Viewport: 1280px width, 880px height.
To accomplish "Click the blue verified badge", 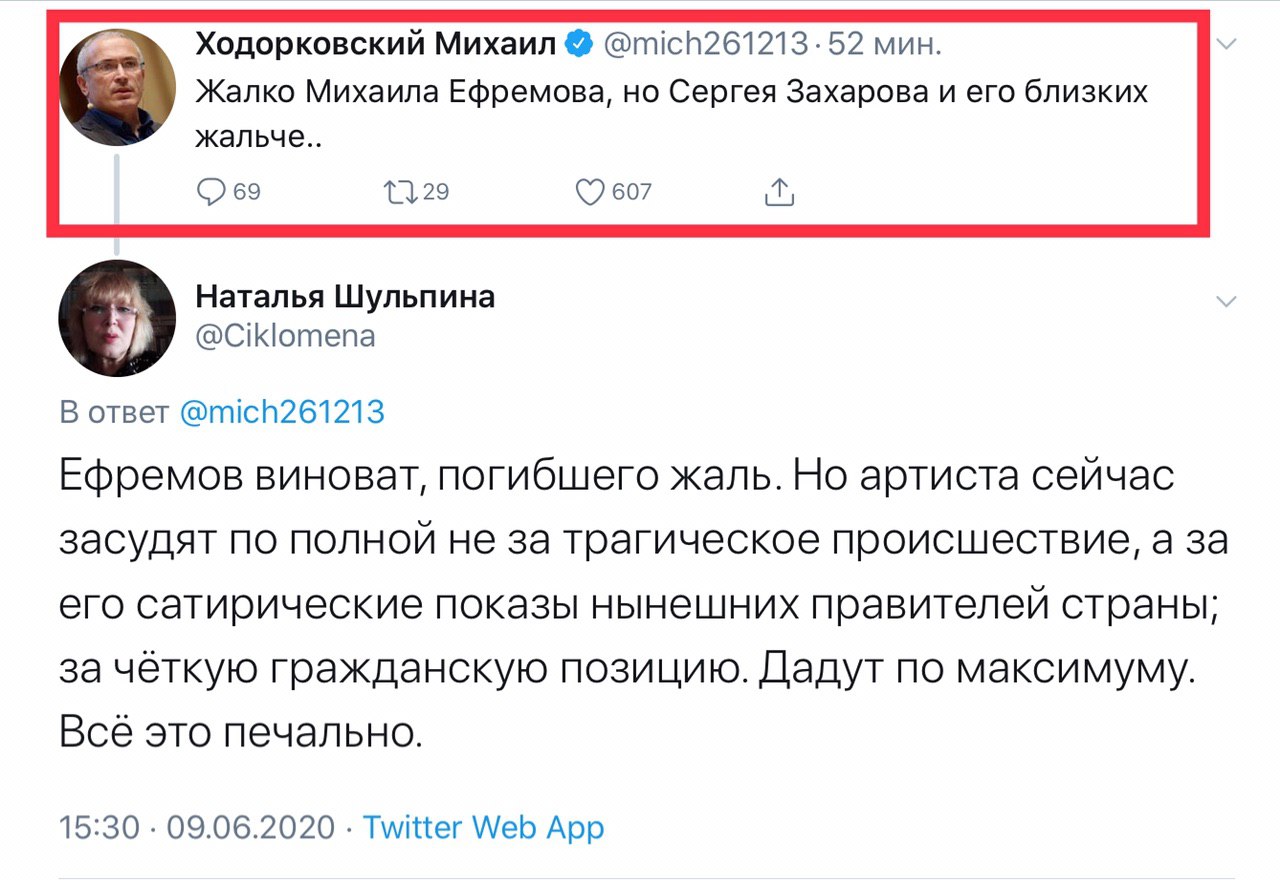I will [580, 44].
